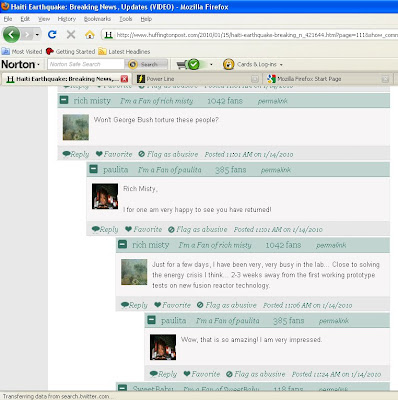Click 'Posted 11:06 AM on 1/14/2010' timestamp

point(307,305)
